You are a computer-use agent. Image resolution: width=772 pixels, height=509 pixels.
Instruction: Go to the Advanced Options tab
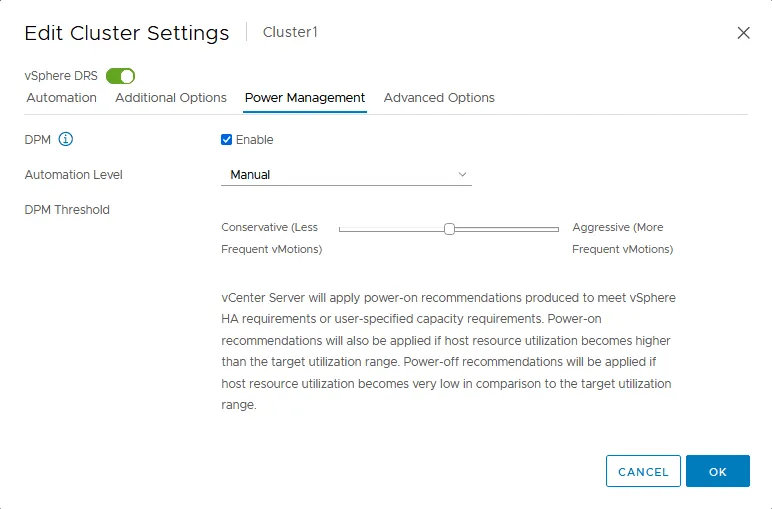point(439,98)
